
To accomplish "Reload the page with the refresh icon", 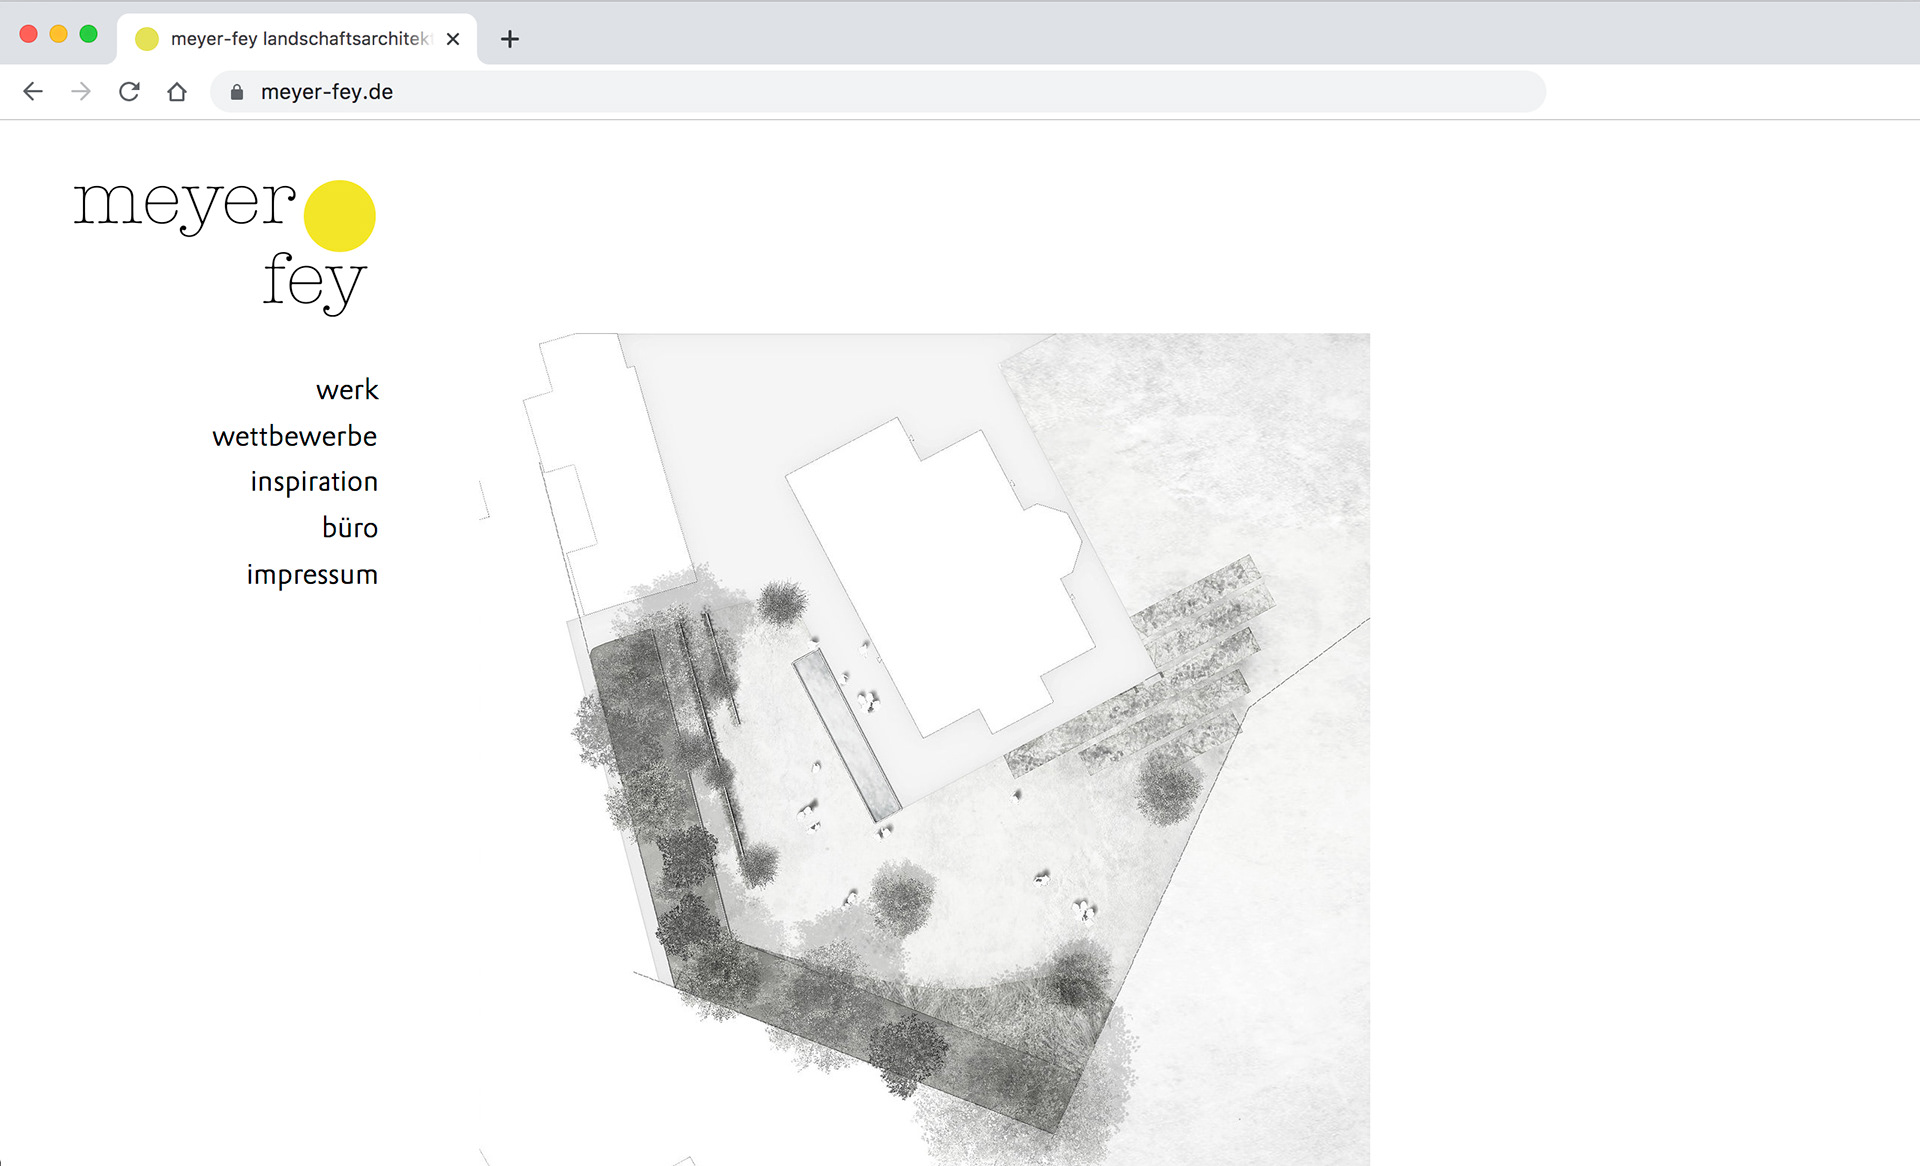I will tap(129, 92).
